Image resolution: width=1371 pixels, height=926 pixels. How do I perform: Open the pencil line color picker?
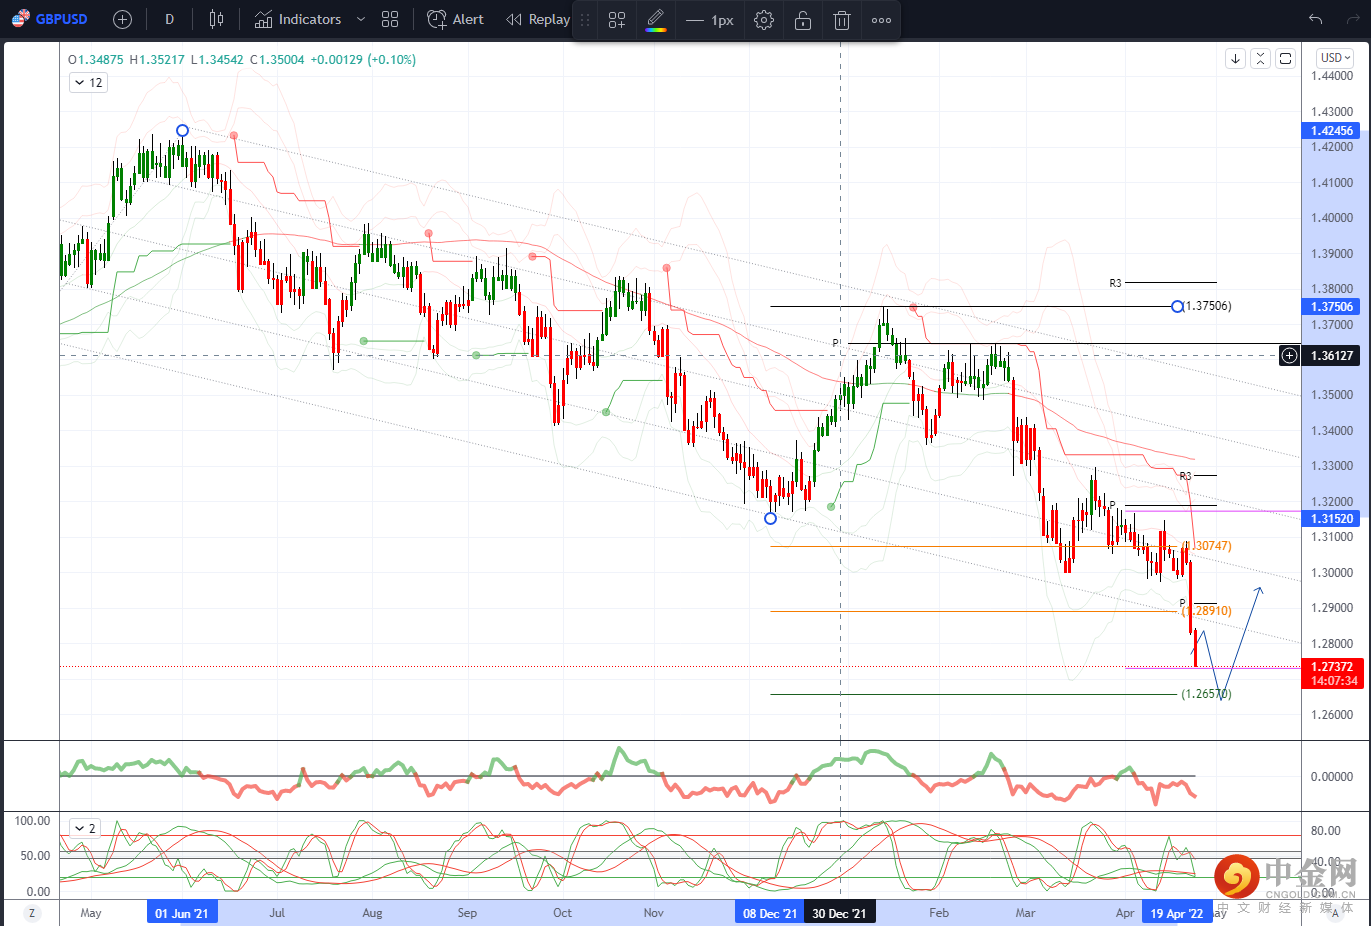pos(656,20)
